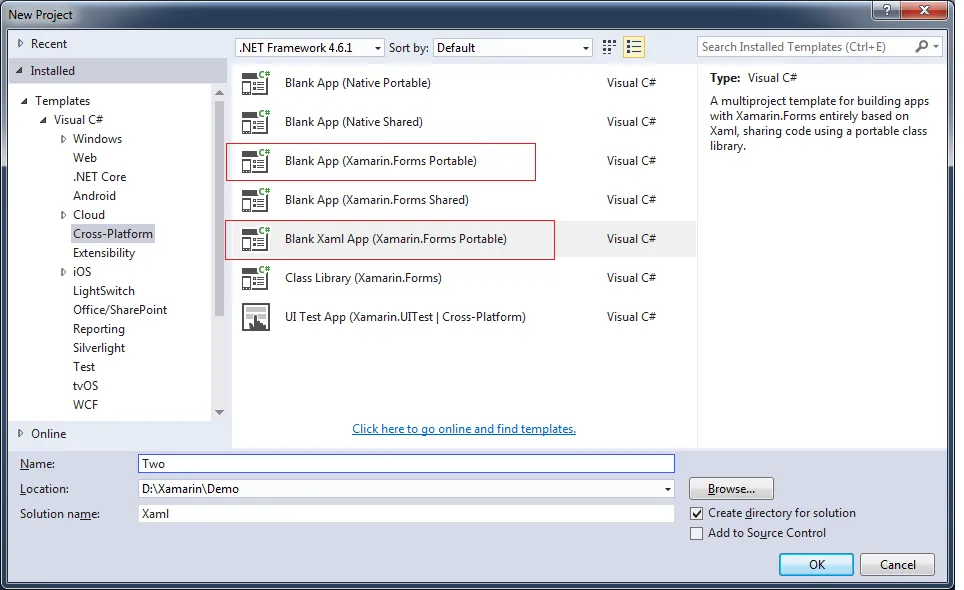Click the Class Library (Xamarin.Forms) icon
Screen dimensions: 964x590
click(256, 278)
